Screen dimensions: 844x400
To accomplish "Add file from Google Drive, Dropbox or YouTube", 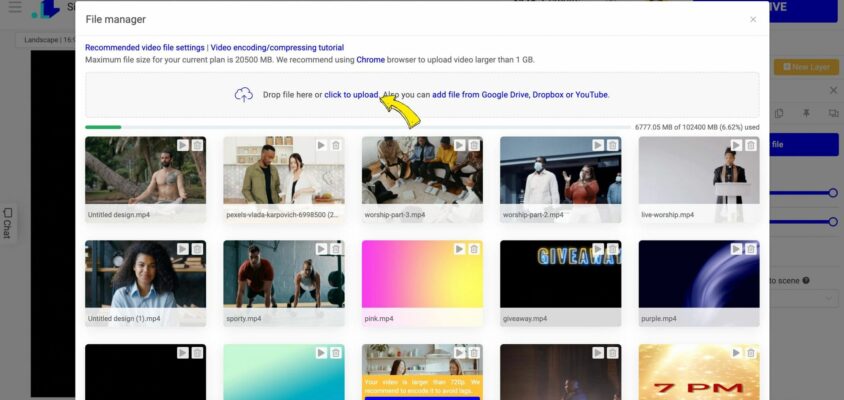I will point(520,95).
